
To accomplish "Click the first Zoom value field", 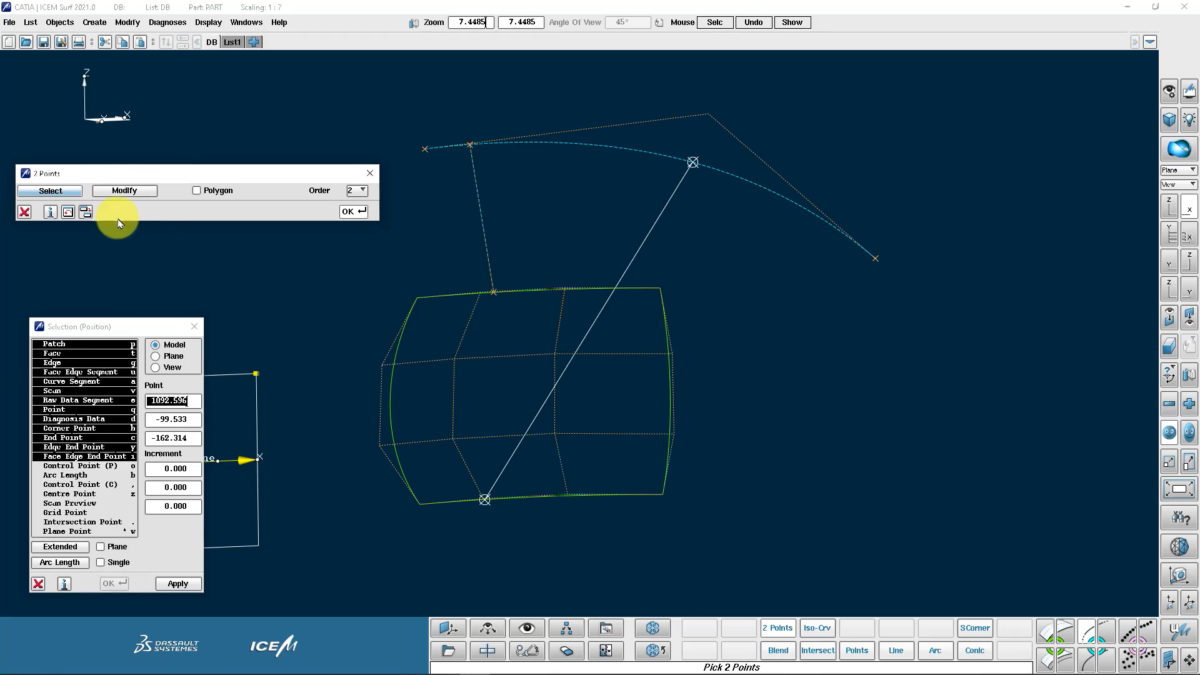I will pyautogui.click(x=471, y=22).
